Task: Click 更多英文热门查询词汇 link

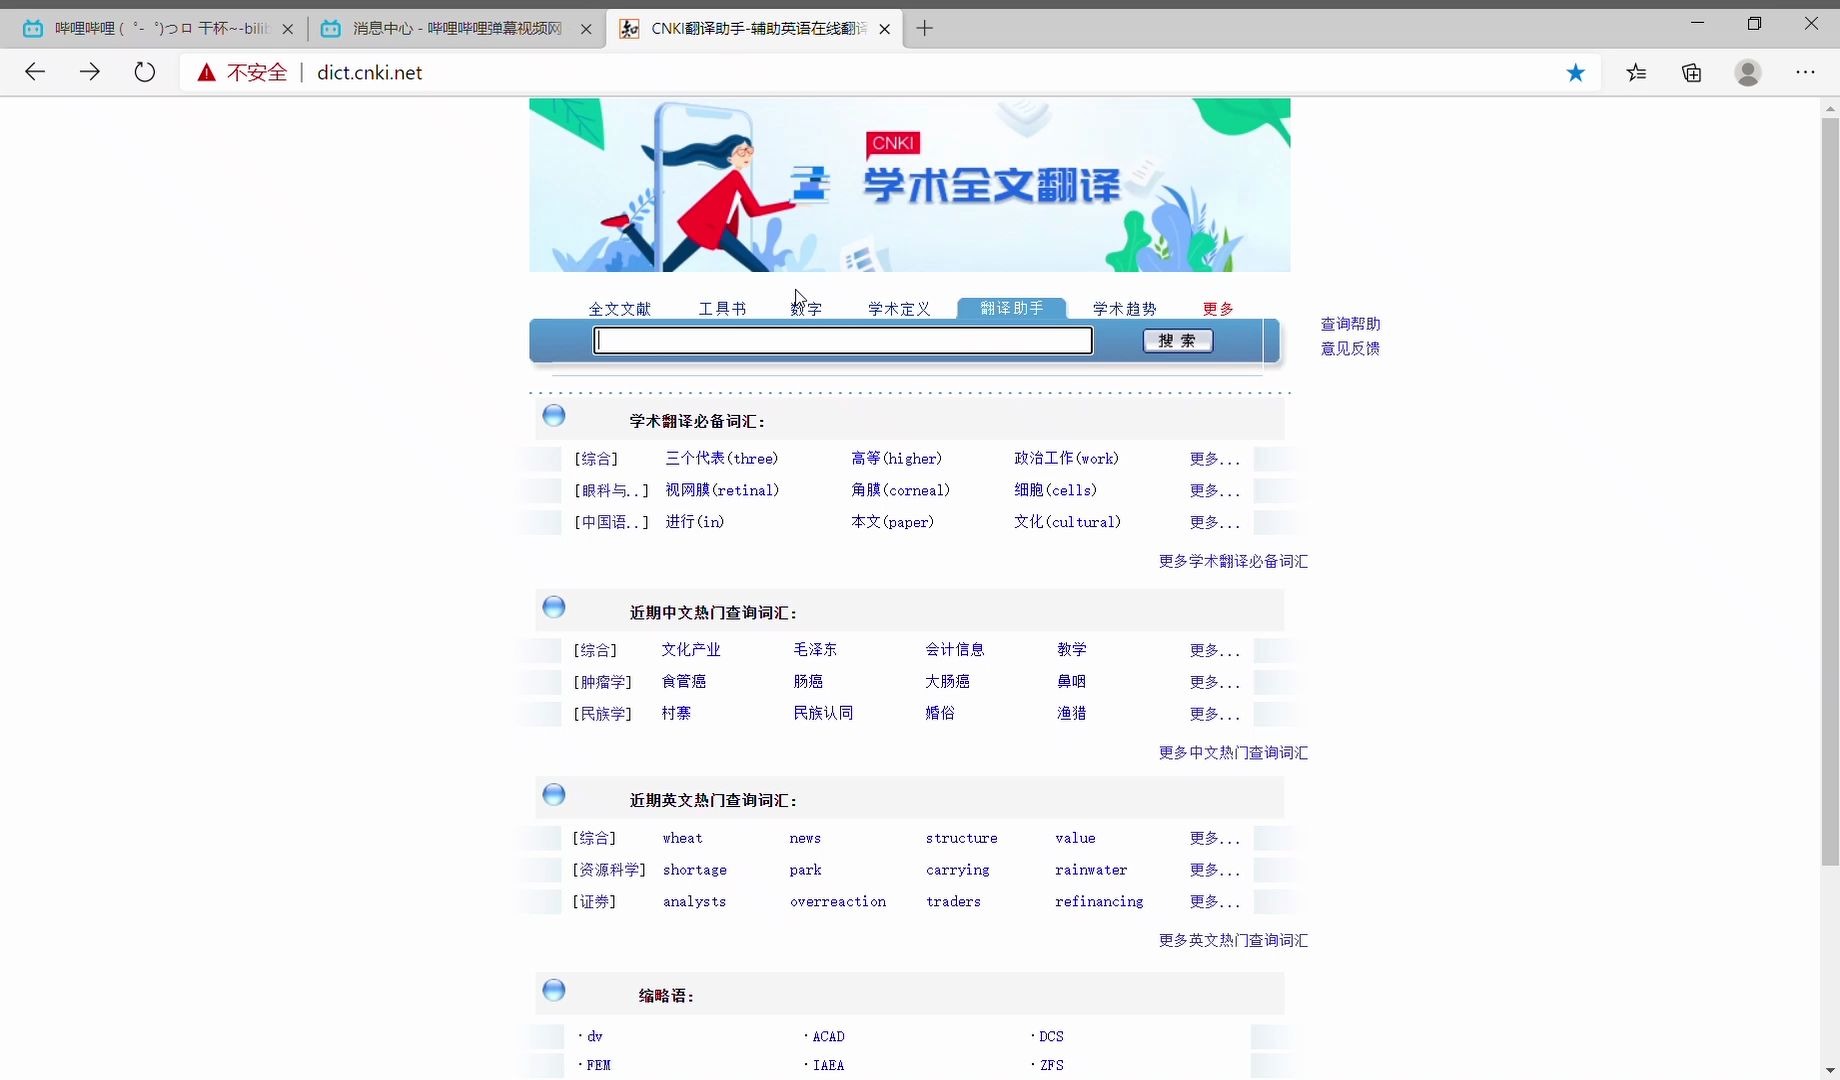Action: 1233,941
